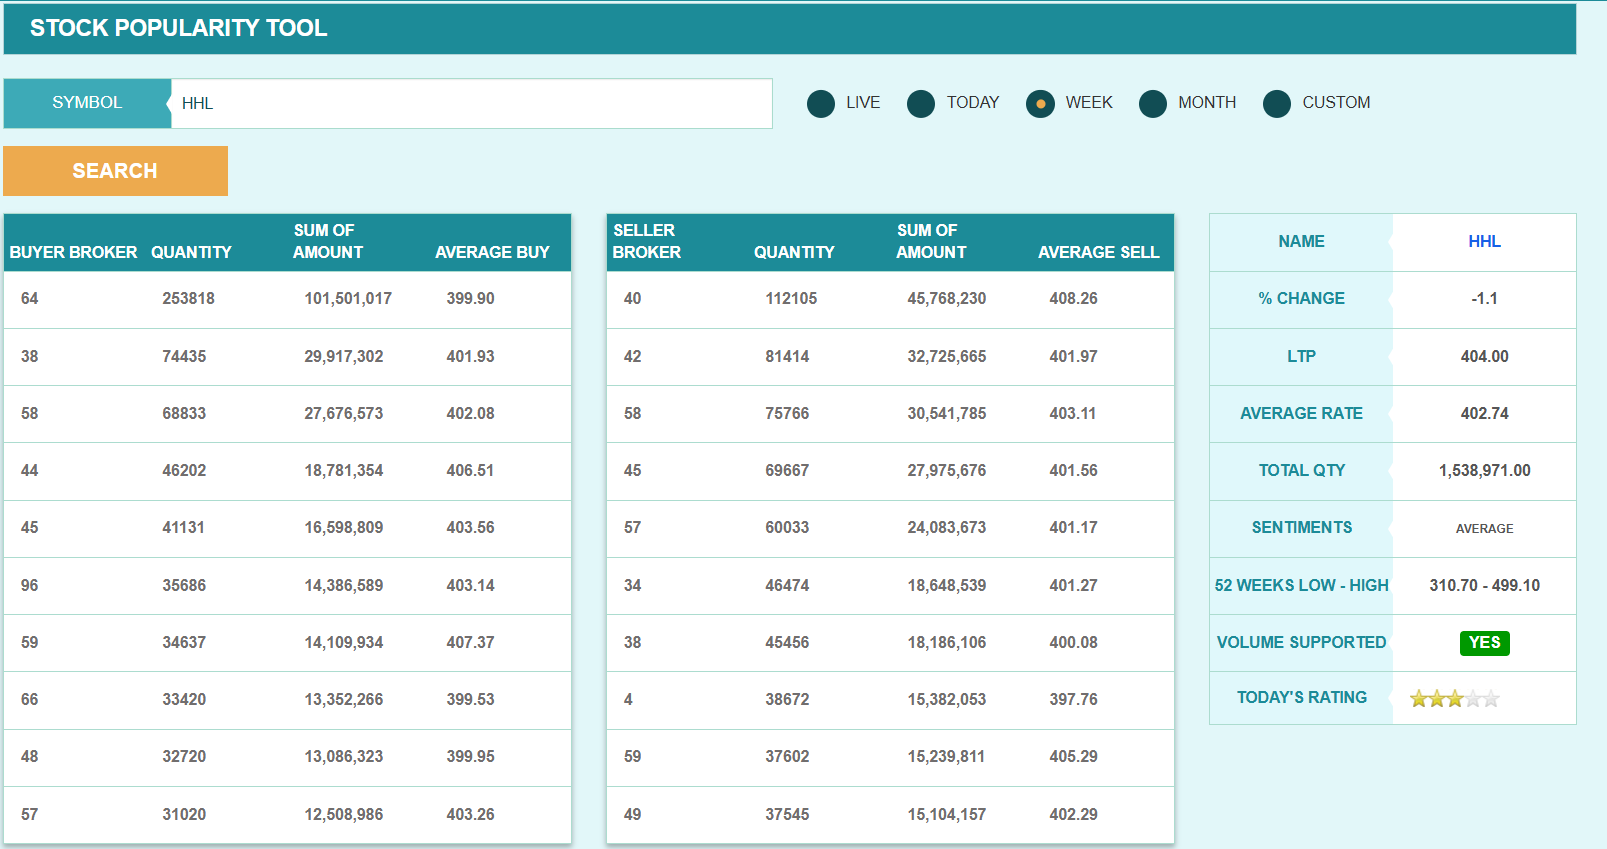
Task: Open the HHL name link
Action: (x=1484, y=242)
